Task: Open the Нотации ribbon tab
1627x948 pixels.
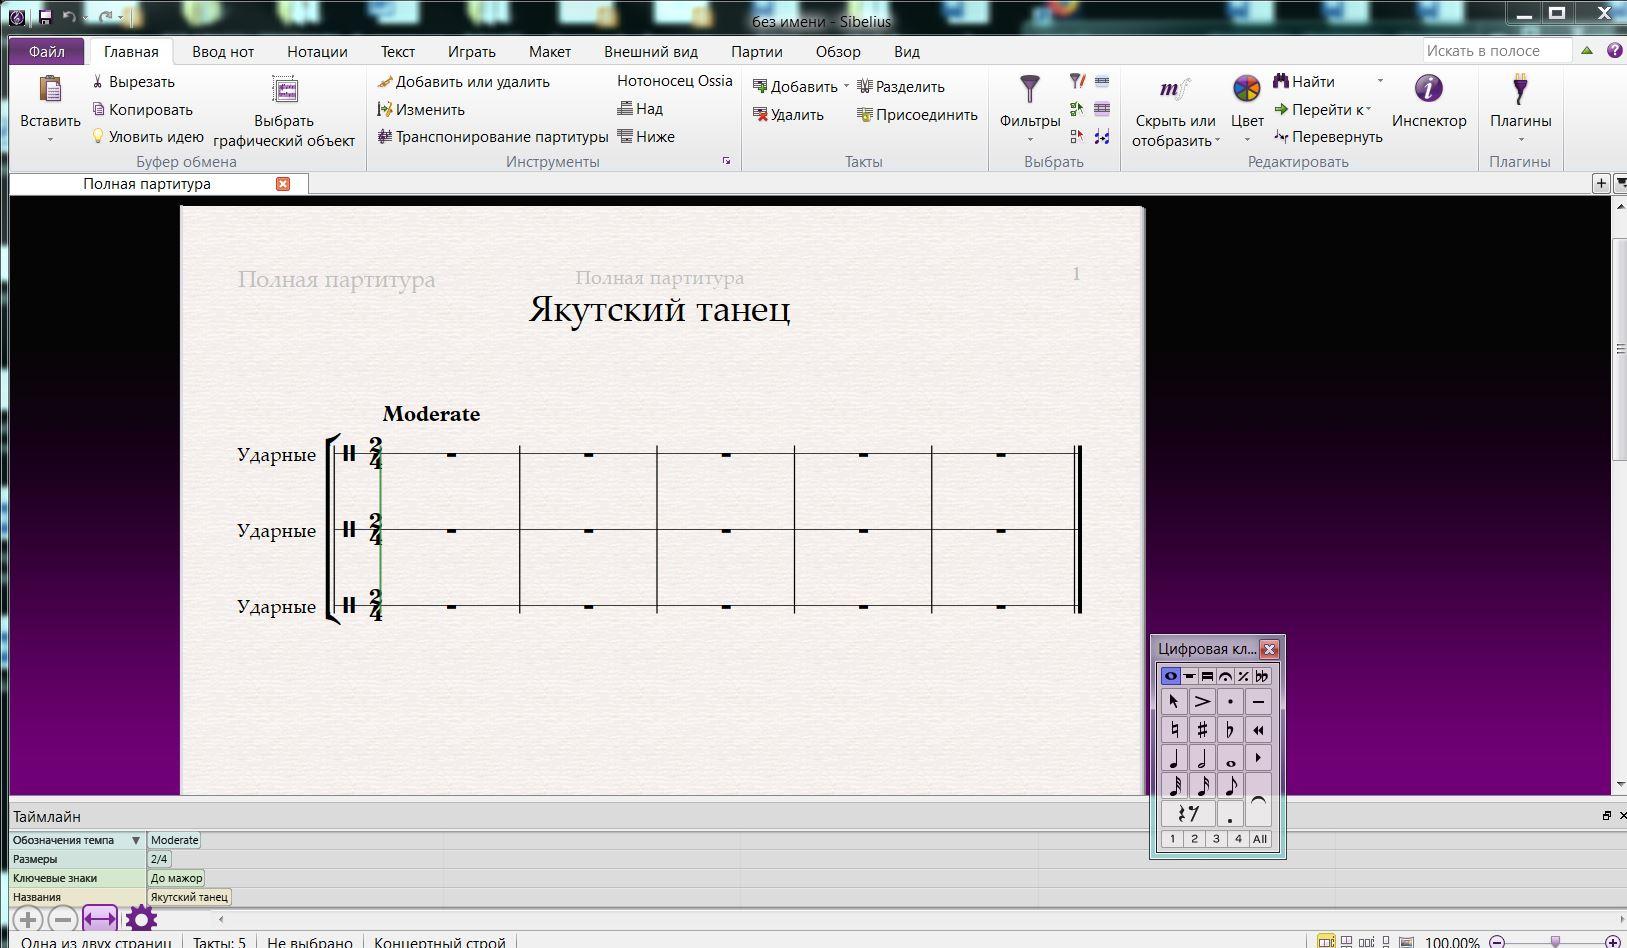Action: click(317, 52)
